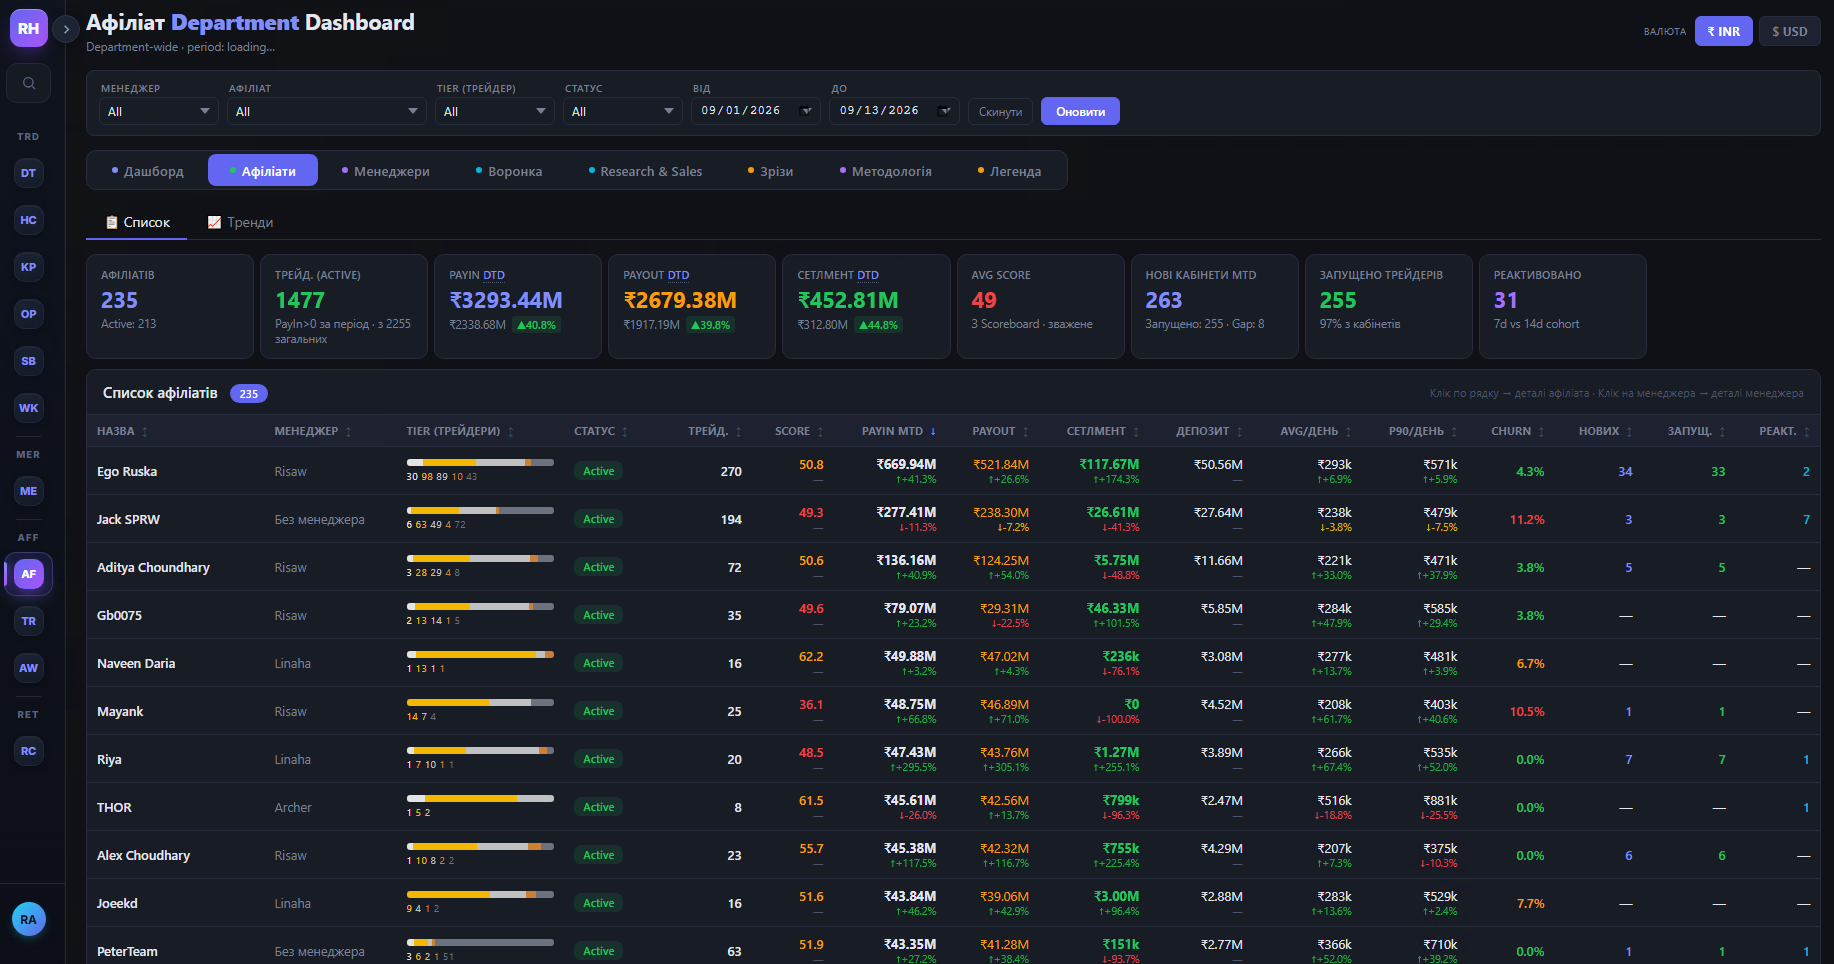Click the Оновити button
Screen dimensions: 1834x964
pyautogui.click(x=1080, y=111)
